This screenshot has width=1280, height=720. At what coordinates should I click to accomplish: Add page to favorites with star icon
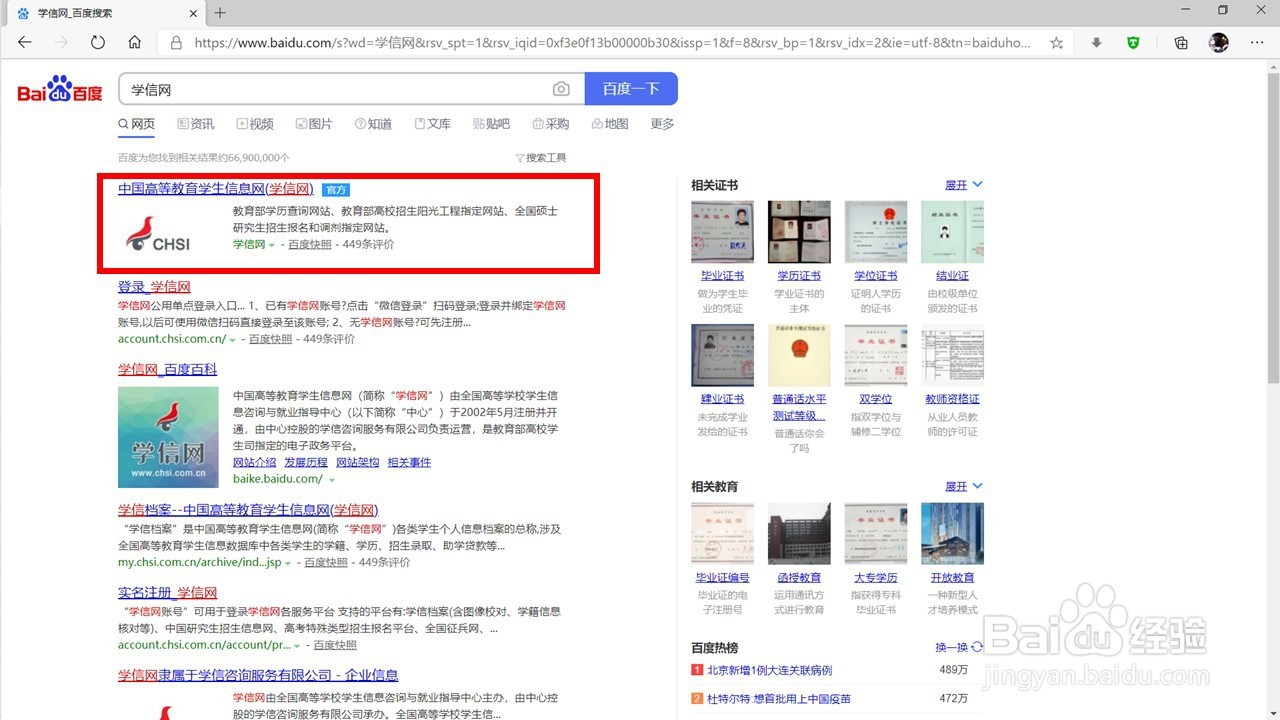[x=1055, y=42]
